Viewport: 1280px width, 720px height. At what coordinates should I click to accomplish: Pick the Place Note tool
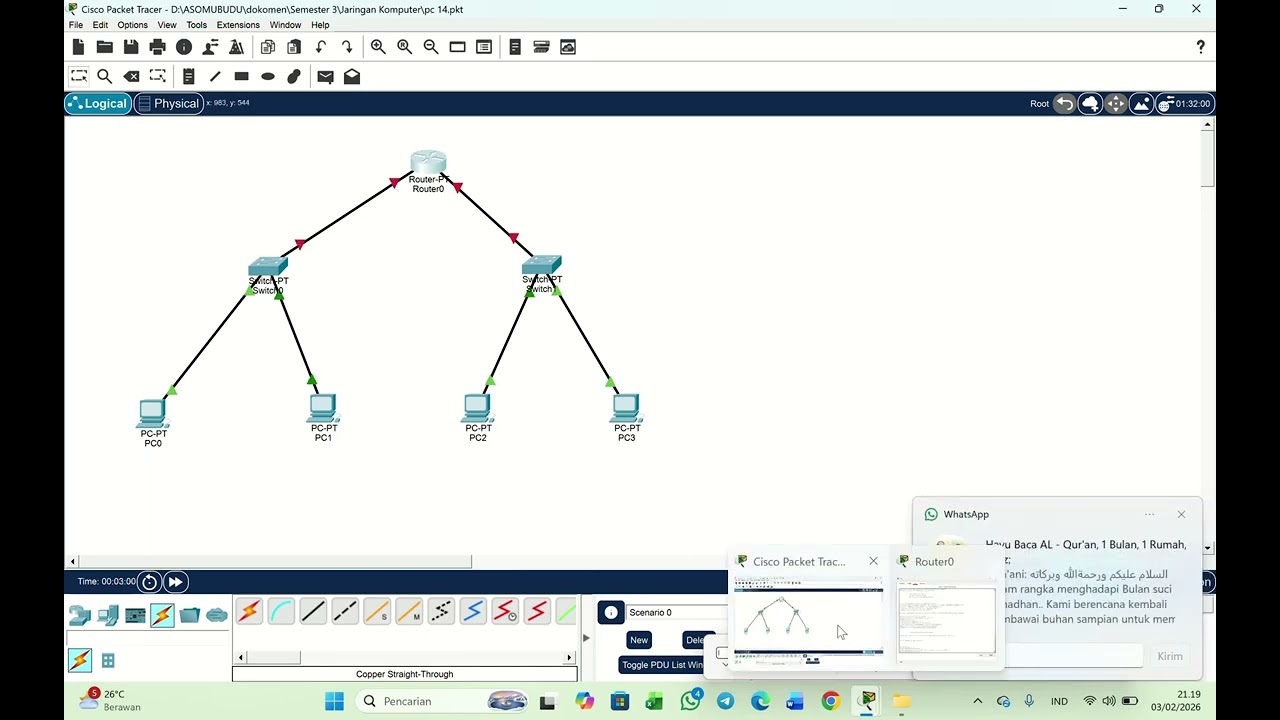pyautogui.click(x=188, y=76)
